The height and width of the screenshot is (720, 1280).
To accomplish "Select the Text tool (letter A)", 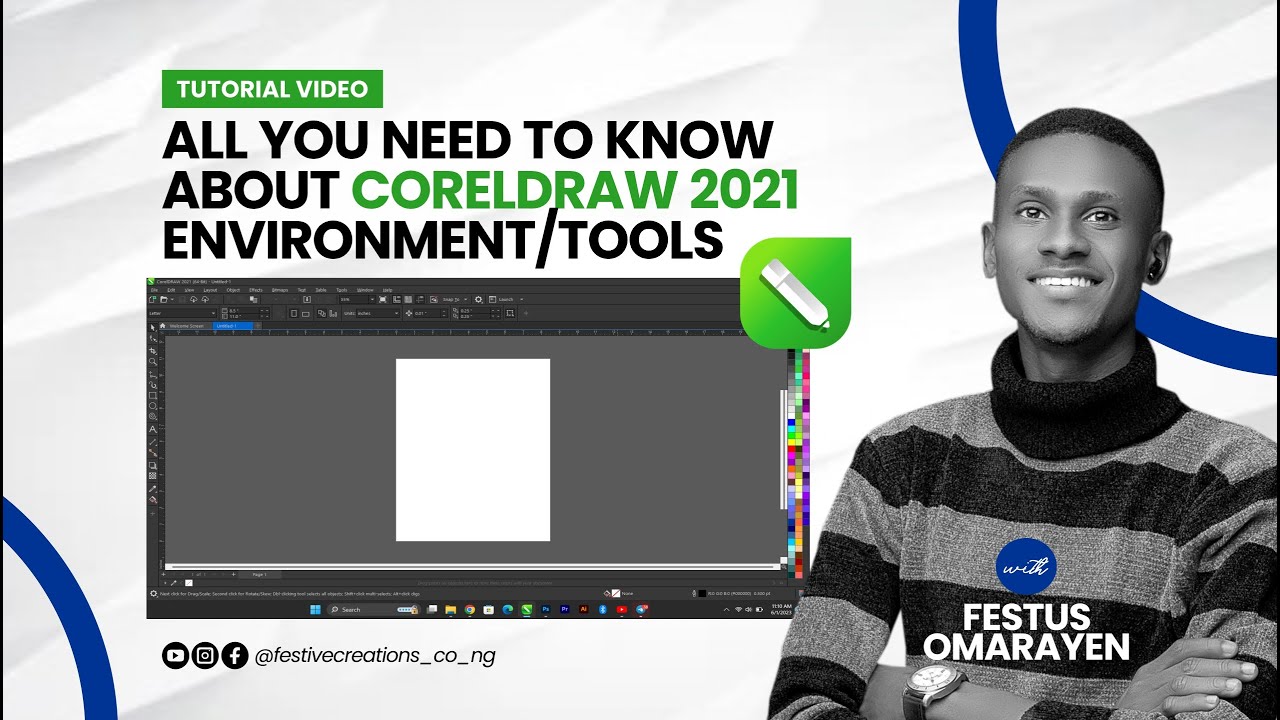I will tap(153, 429).
